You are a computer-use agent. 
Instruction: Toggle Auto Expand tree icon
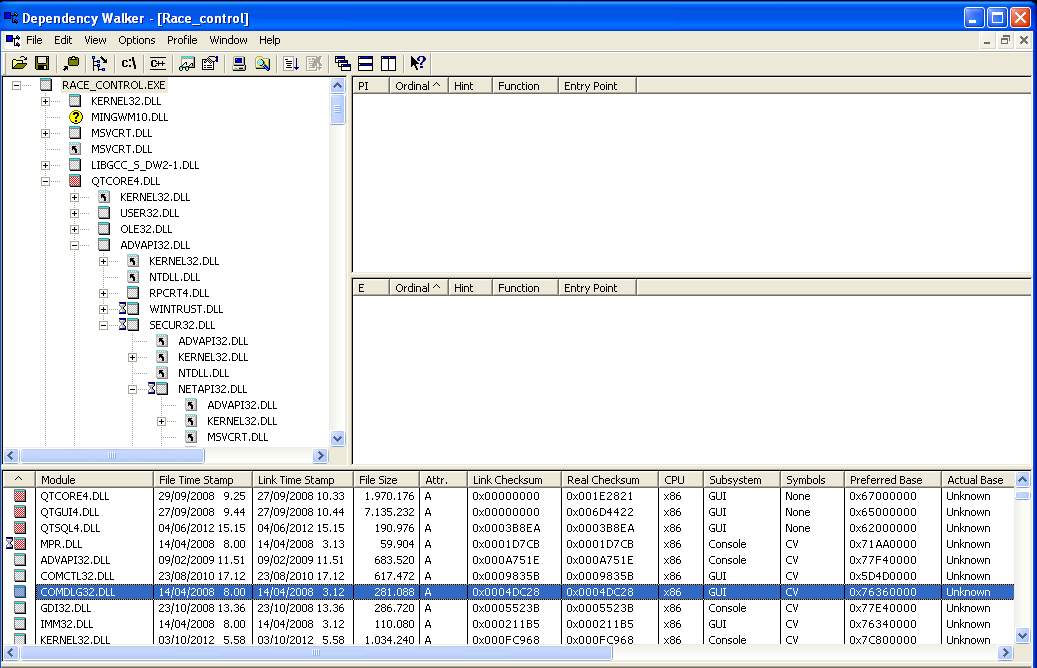point(99,63)
